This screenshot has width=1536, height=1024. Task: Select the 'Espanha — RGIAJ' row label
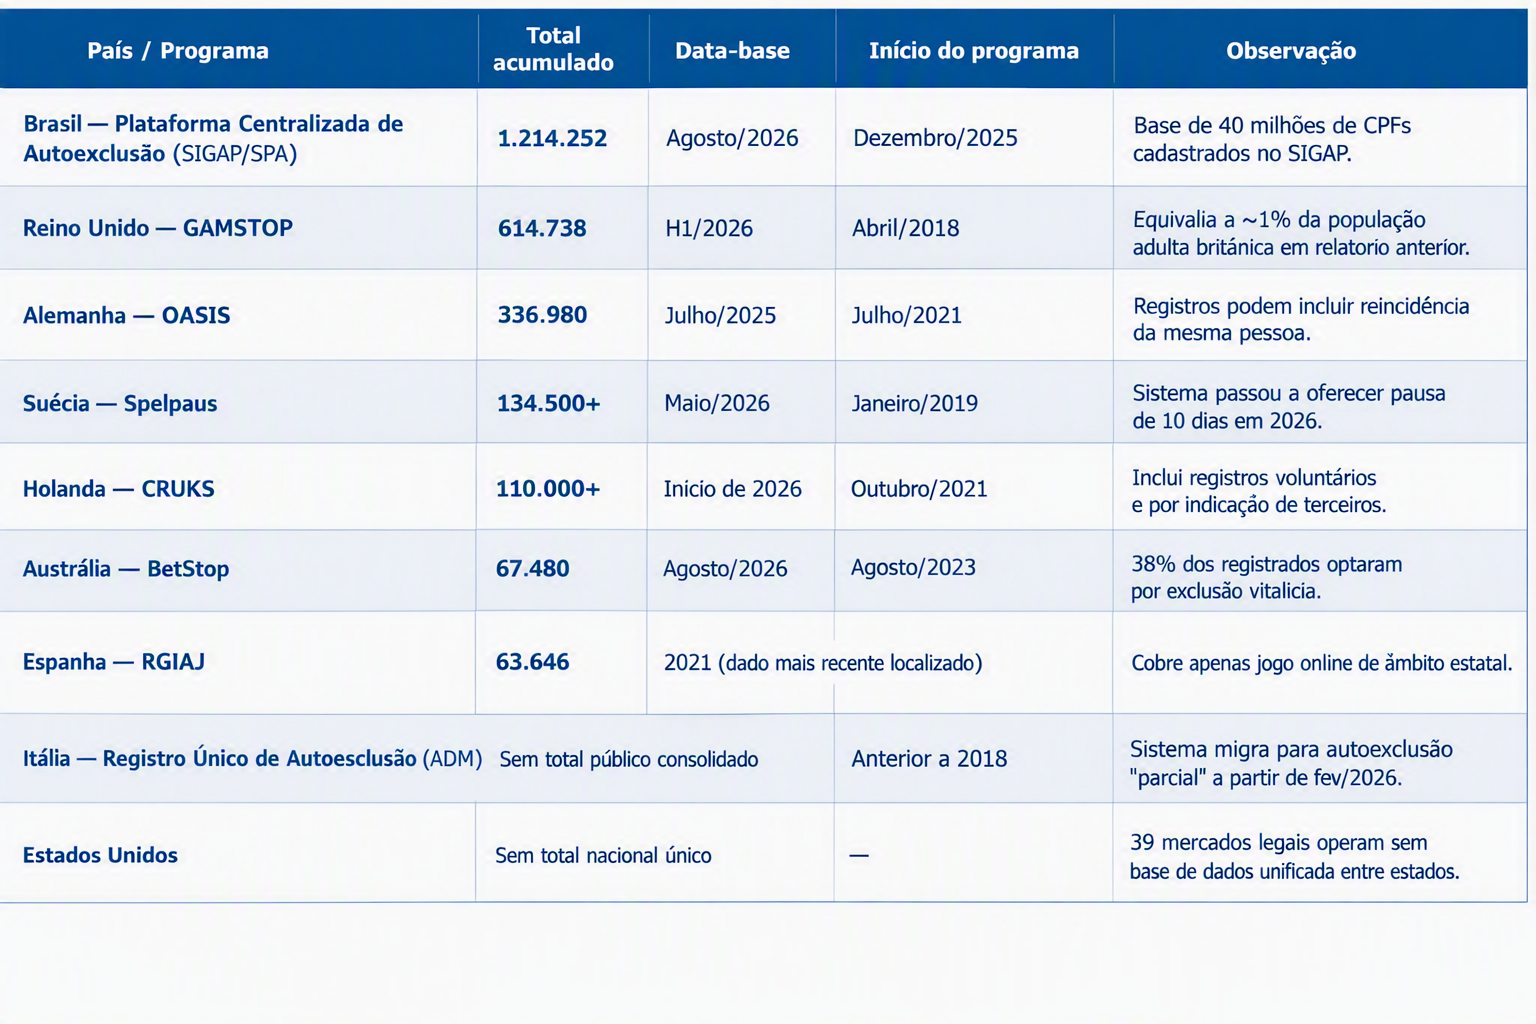(114, 662)
